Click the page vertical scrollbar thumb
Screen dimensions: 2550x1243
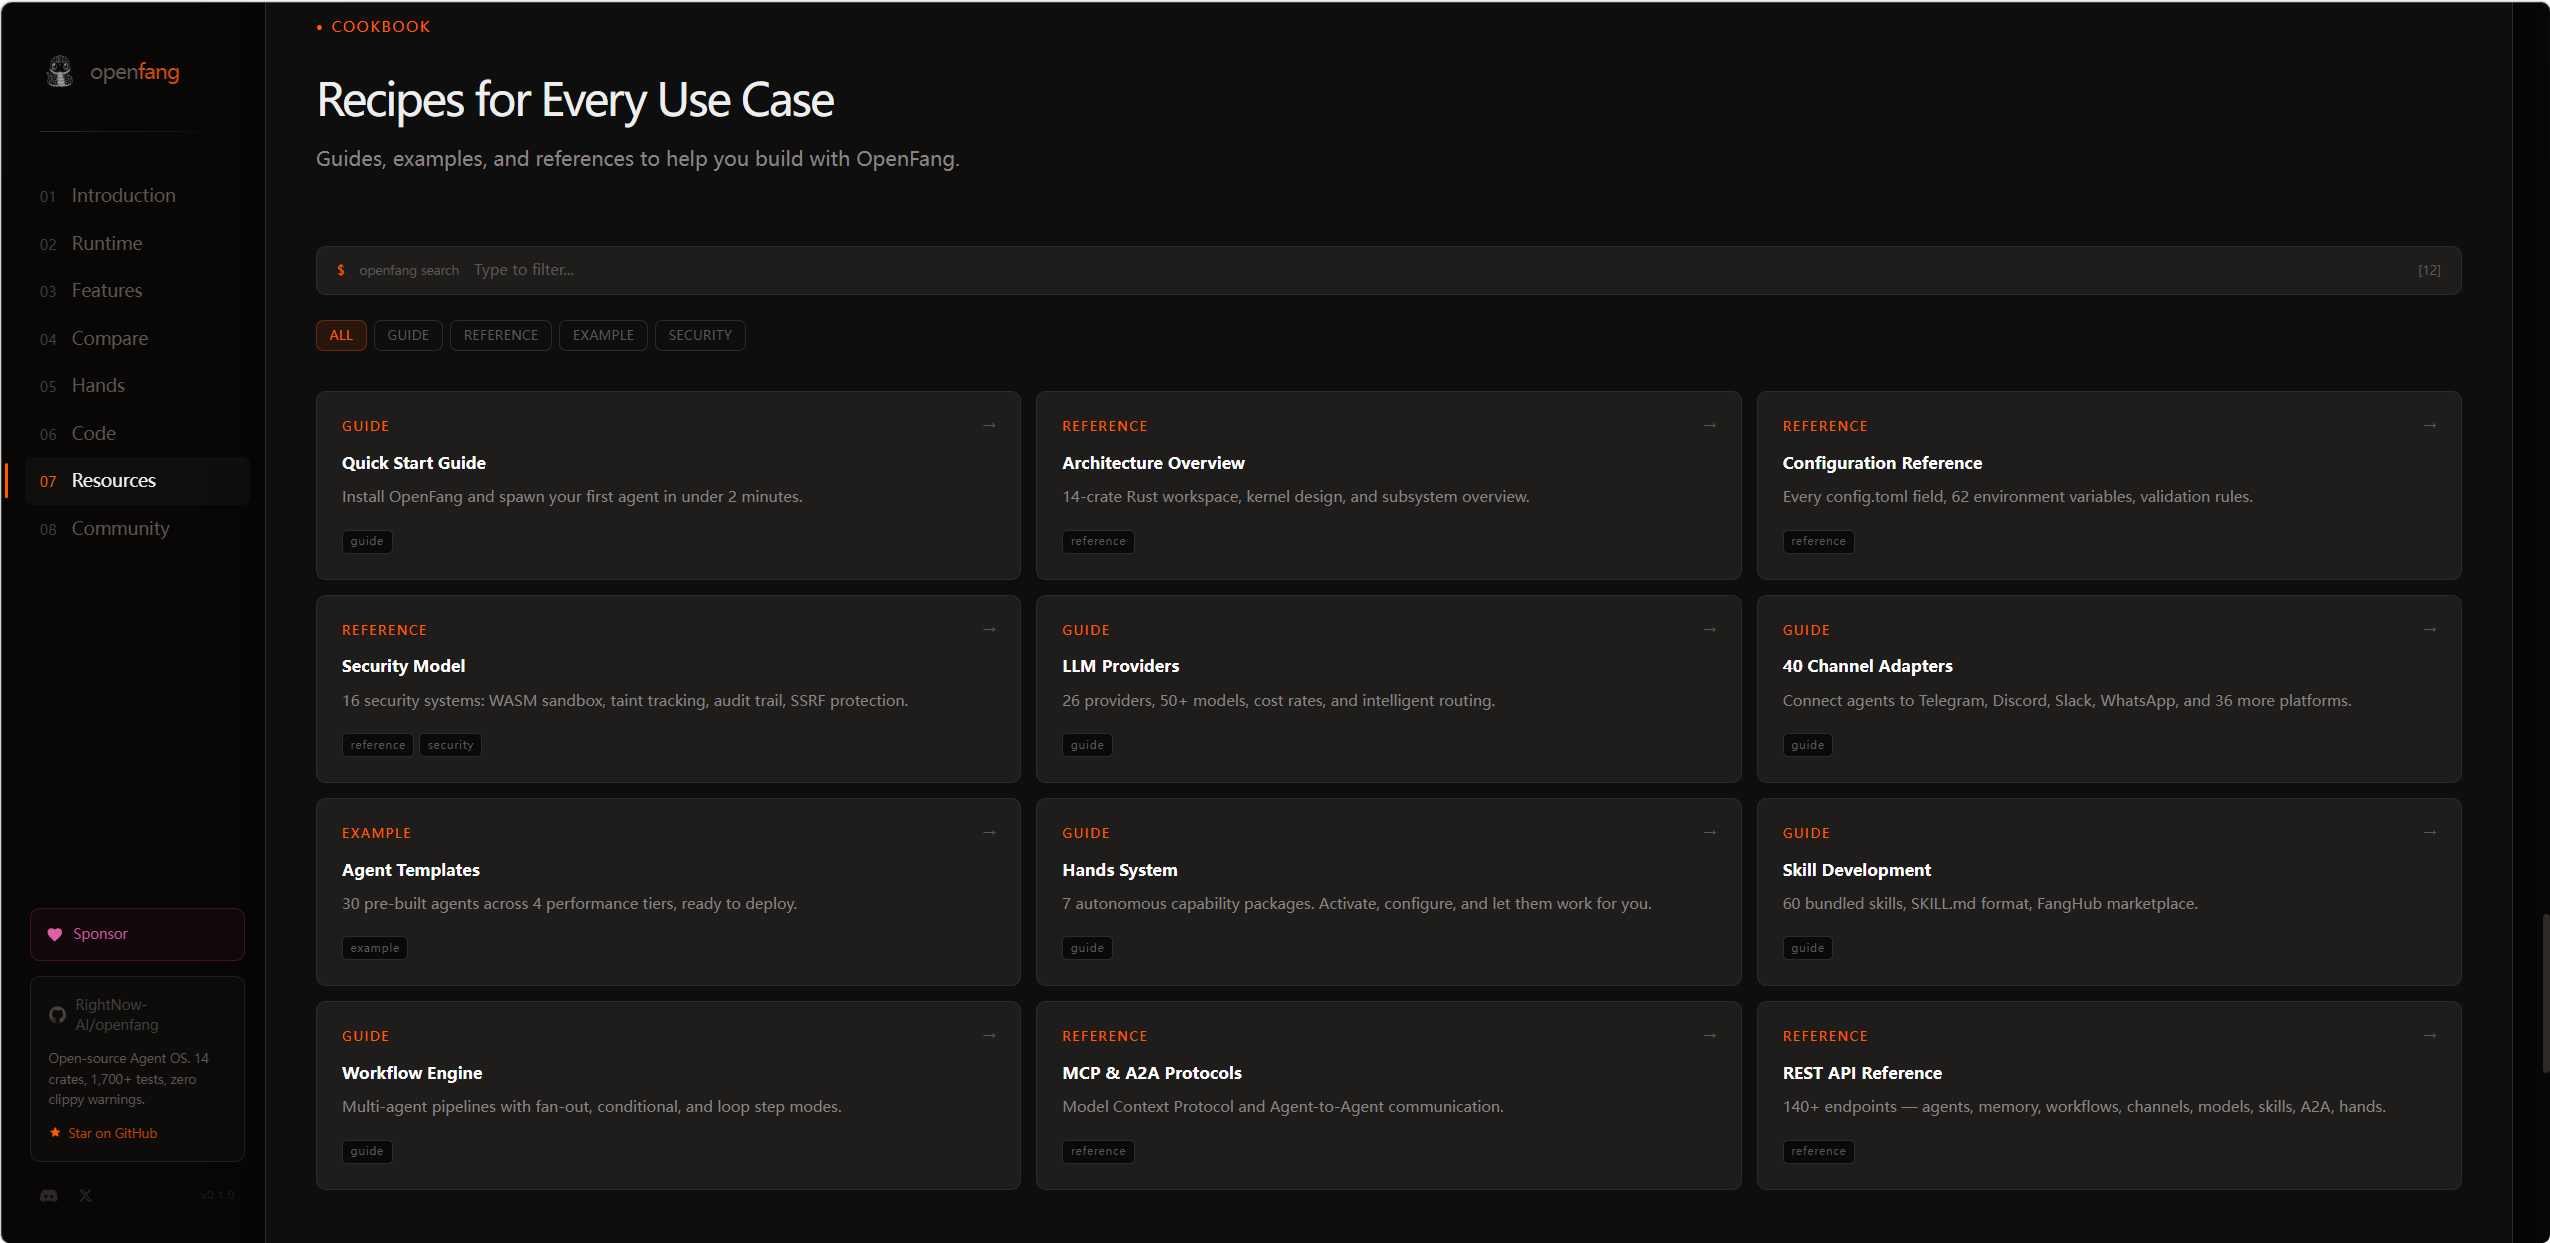(2546, 993)
